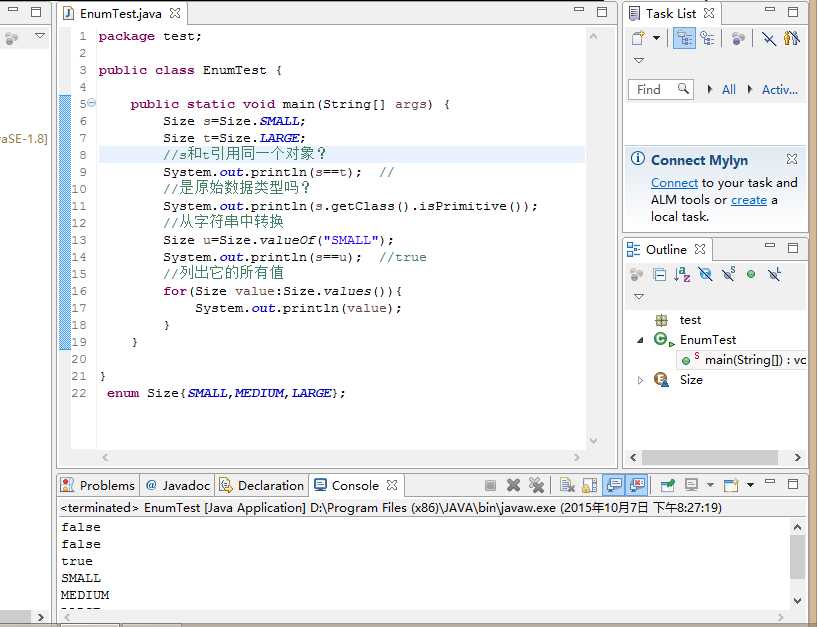Image resolution: width=817 pixels, height=627 pixels.
Task: Open left panel view menu triangle
Action: coord(40,36)
